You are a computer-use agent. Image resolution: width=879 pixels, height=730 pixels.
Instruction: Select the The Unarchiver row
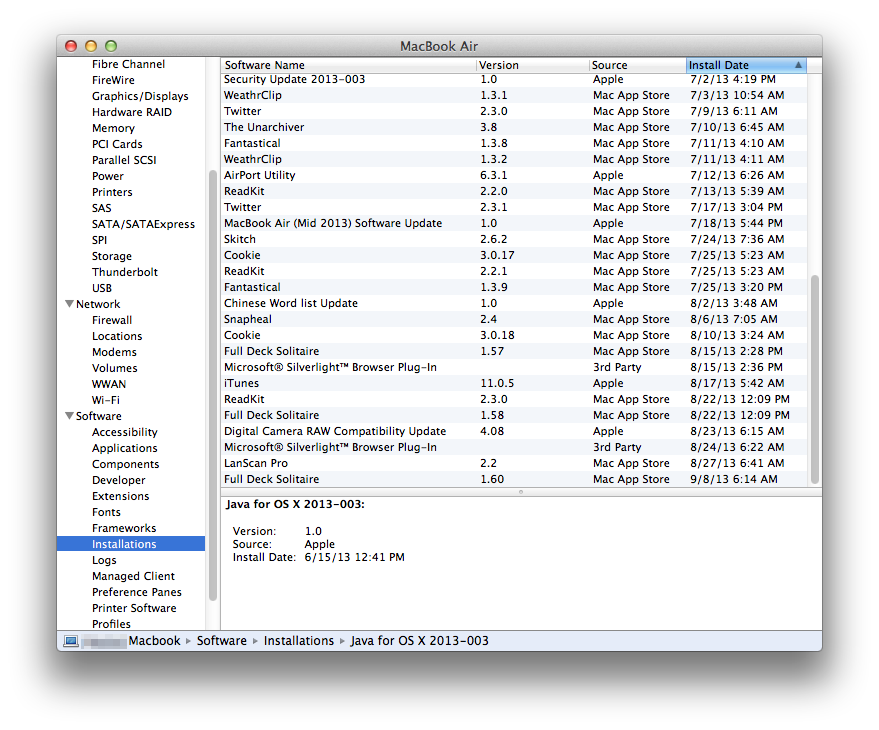(514, 127)
